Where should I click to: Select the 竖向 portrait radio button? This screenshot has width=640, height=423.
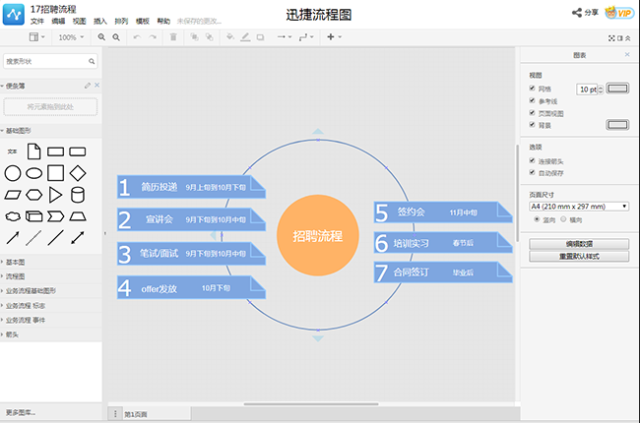537,220
